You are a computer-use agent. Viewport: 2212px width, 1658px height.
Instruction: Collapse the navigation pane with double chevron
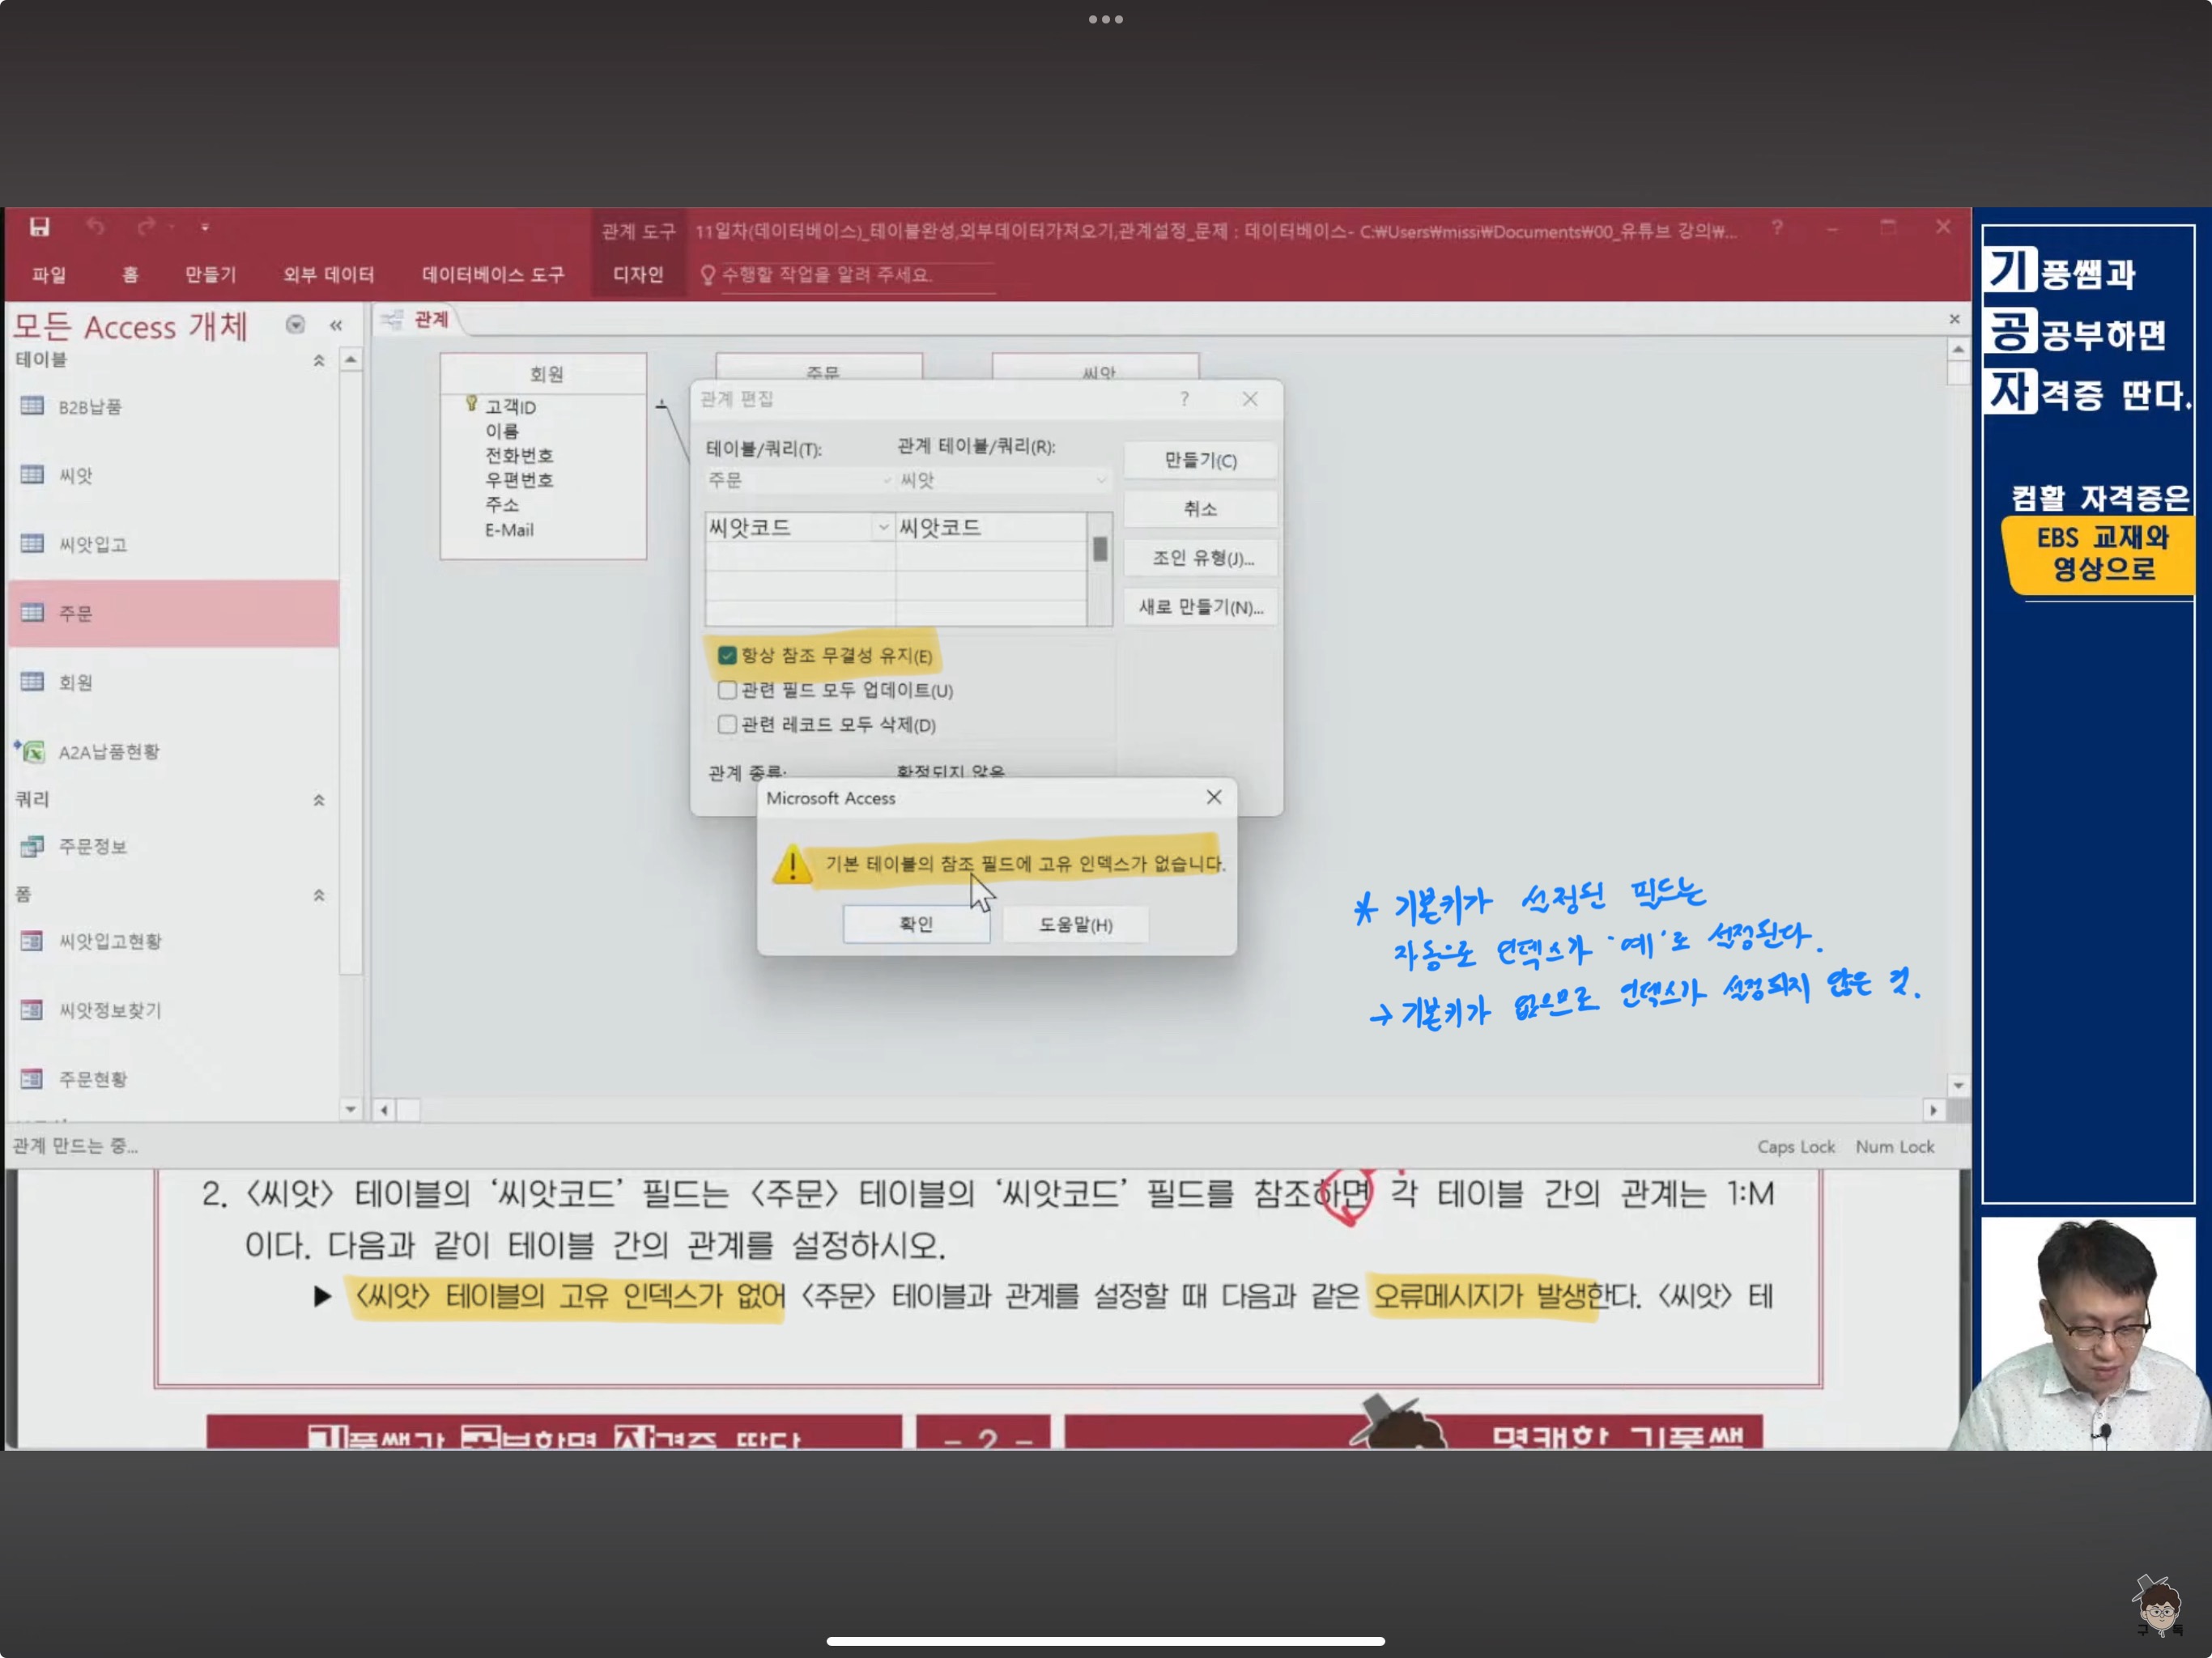pyautogui.click(x=336, y=325)
